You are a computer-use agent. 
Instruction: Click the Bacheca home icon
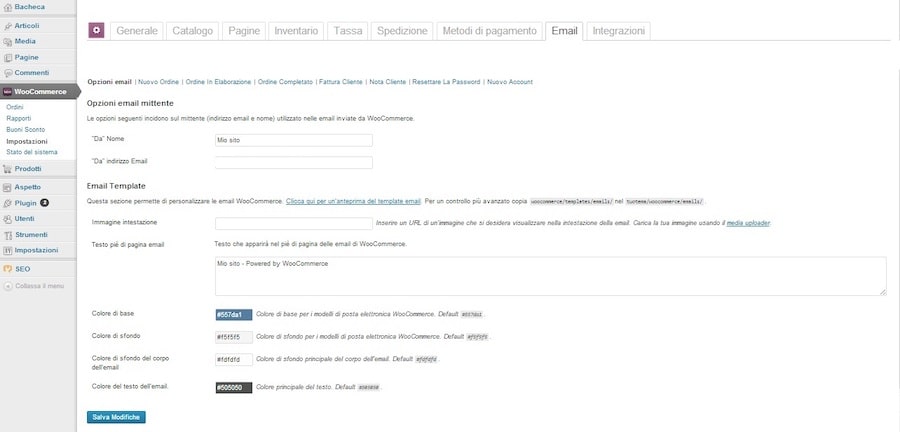[7, 7]
